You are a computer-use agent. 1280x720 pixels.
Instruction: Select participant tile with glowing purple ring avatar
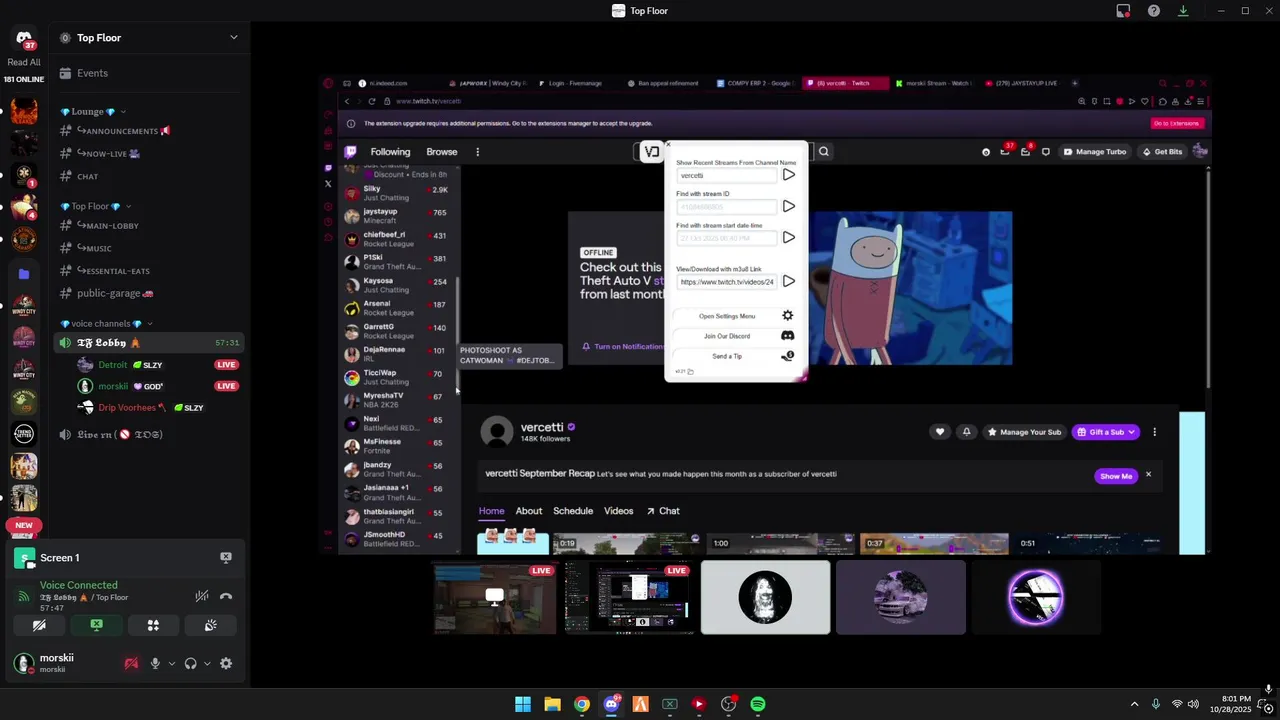point(1035,598)
